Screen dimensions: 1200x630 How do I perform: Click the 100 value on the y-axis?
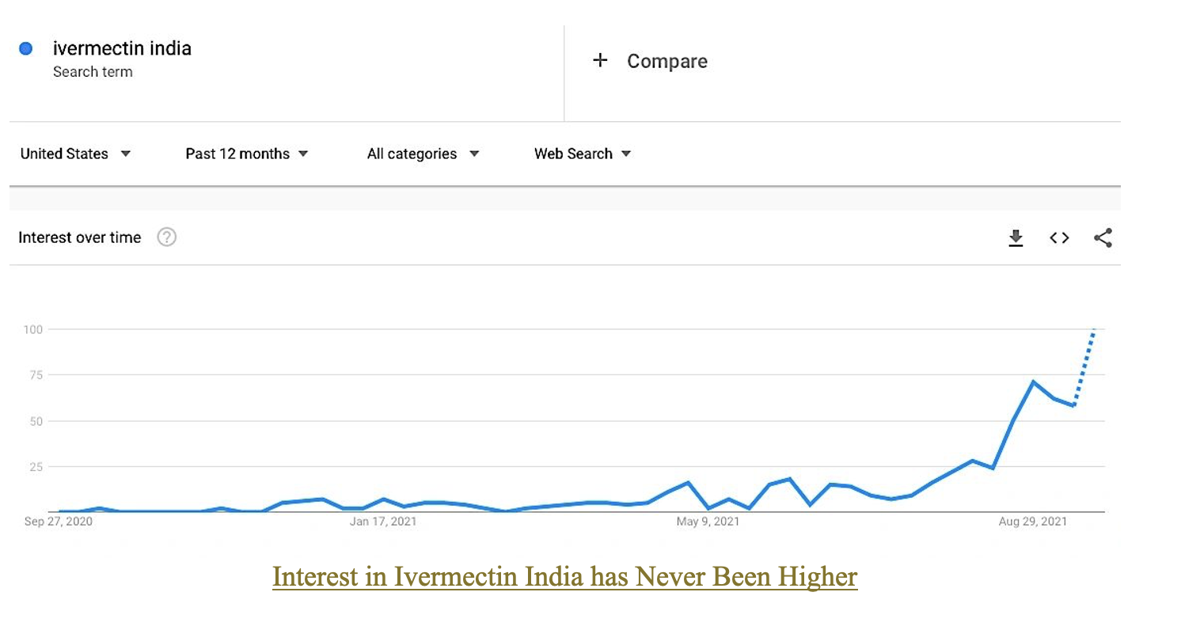click(x=32, y=329)
